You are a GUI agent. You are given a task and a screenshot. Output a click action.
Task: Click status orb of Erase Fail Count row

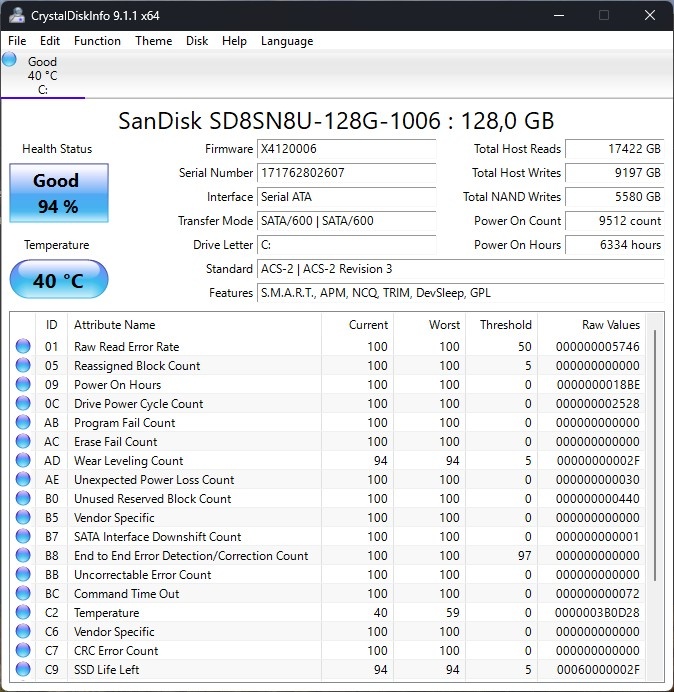coord(23,441)
